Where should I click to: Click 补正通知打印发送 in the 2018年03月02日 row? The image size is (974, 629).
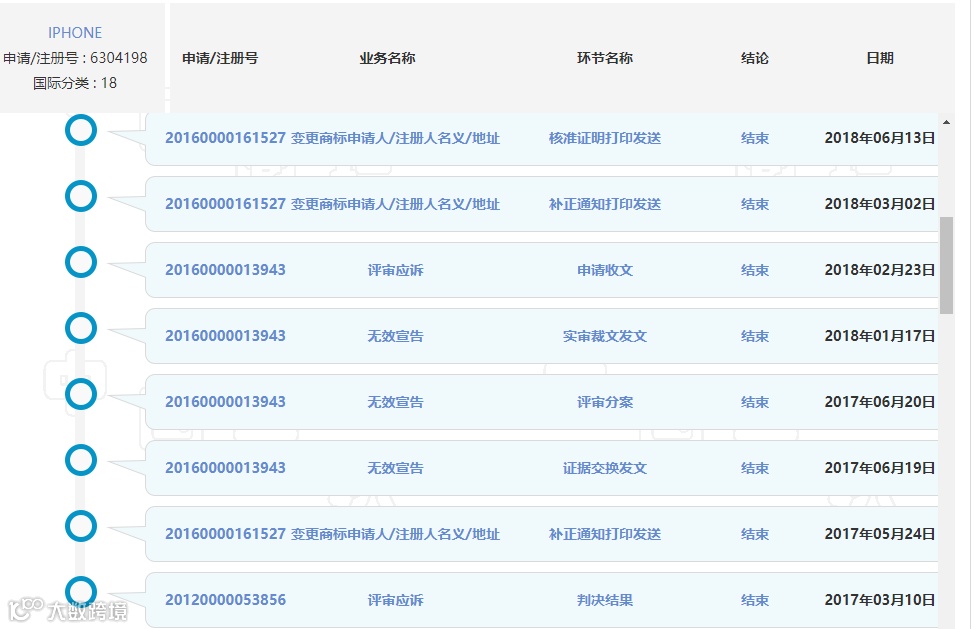pyautogui.click(x=605, y=204)
